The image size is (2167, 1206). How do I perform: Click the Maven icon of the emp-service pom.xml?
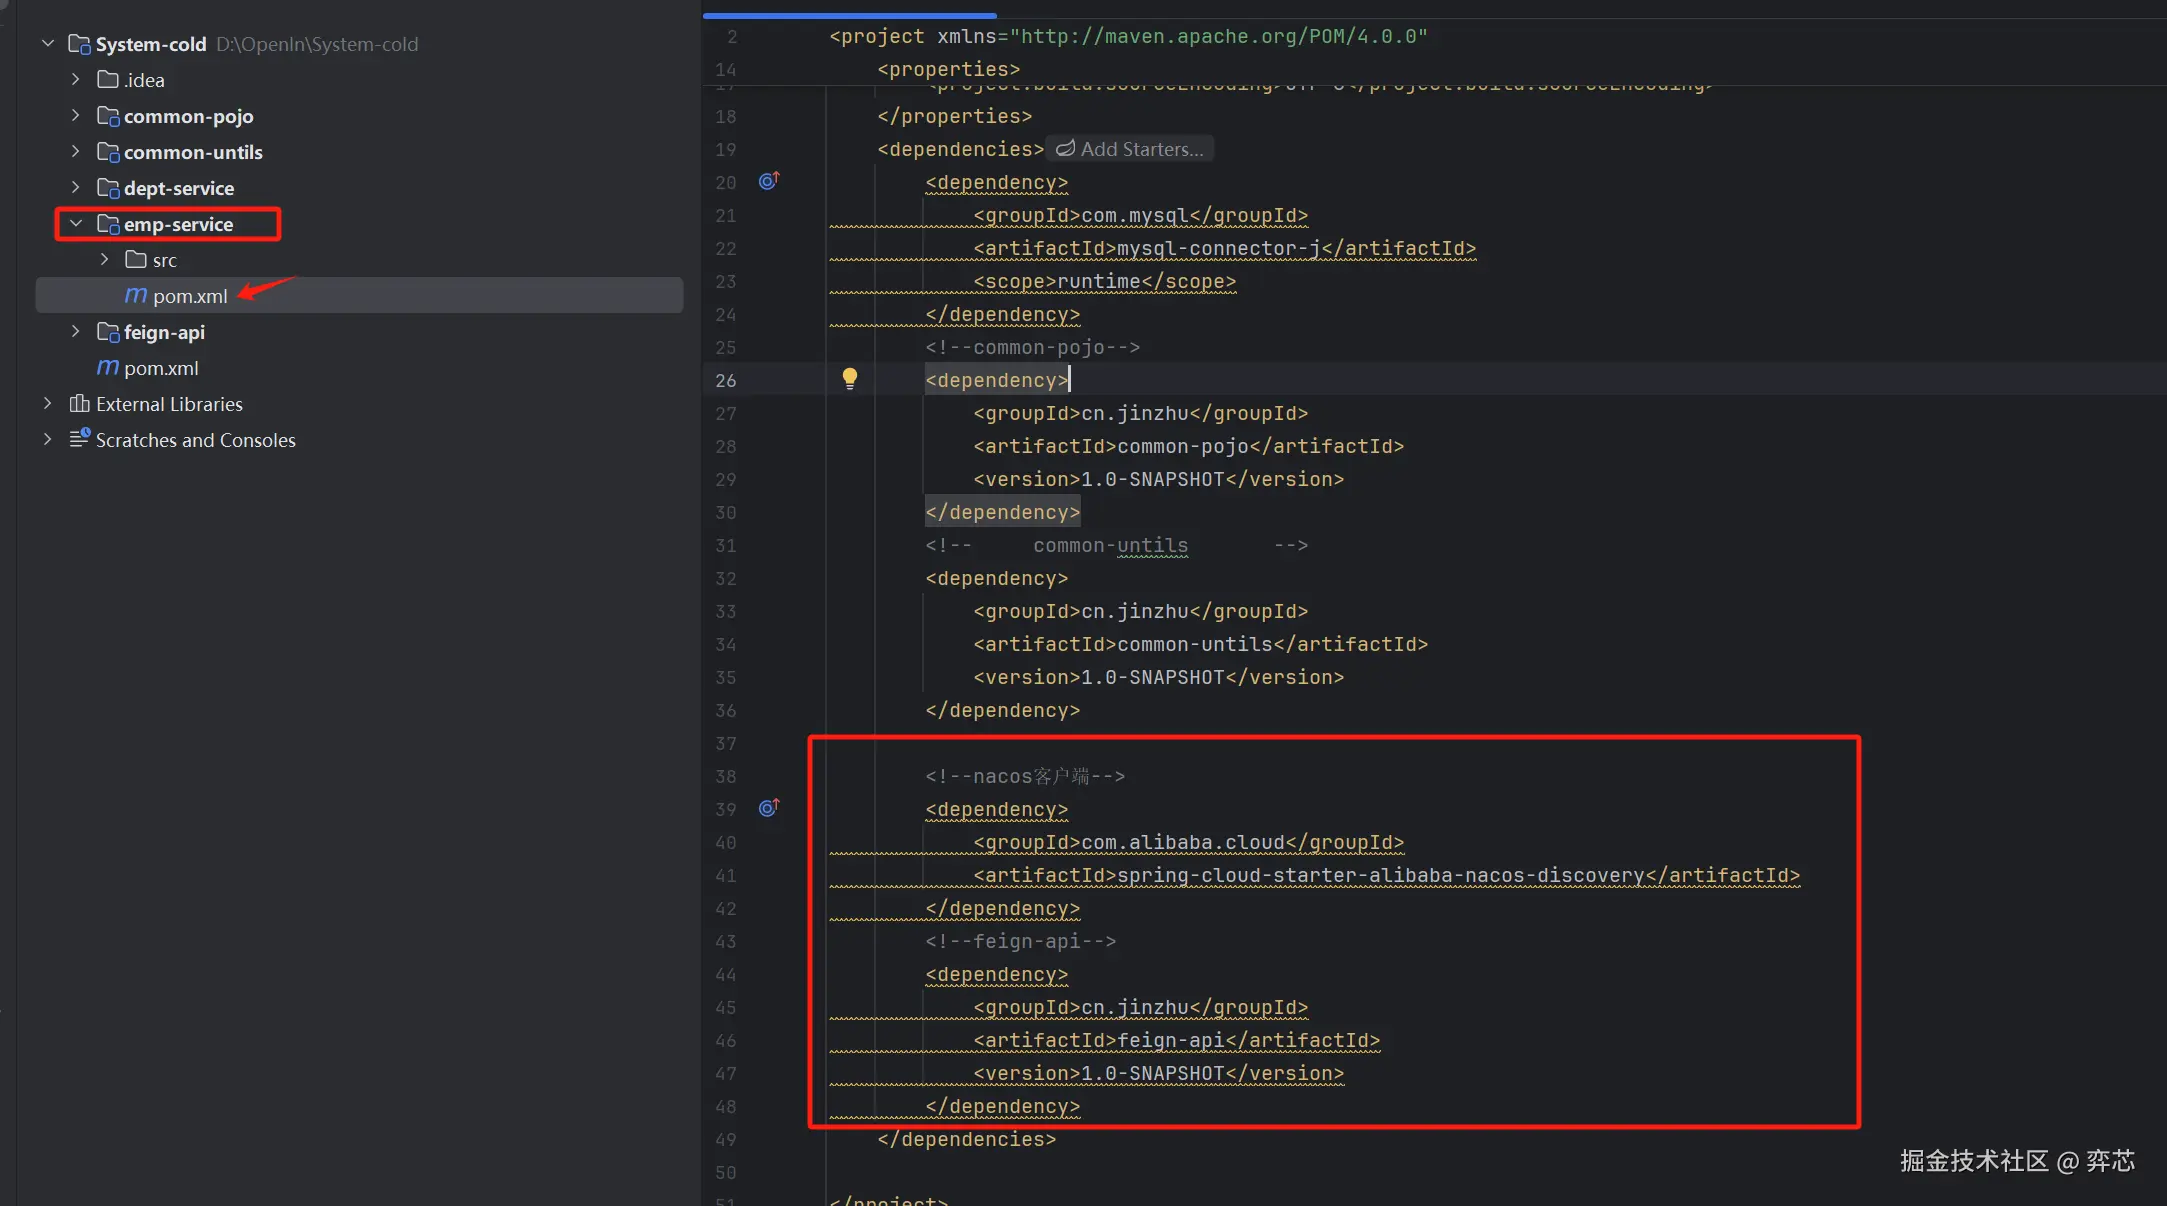135,296
